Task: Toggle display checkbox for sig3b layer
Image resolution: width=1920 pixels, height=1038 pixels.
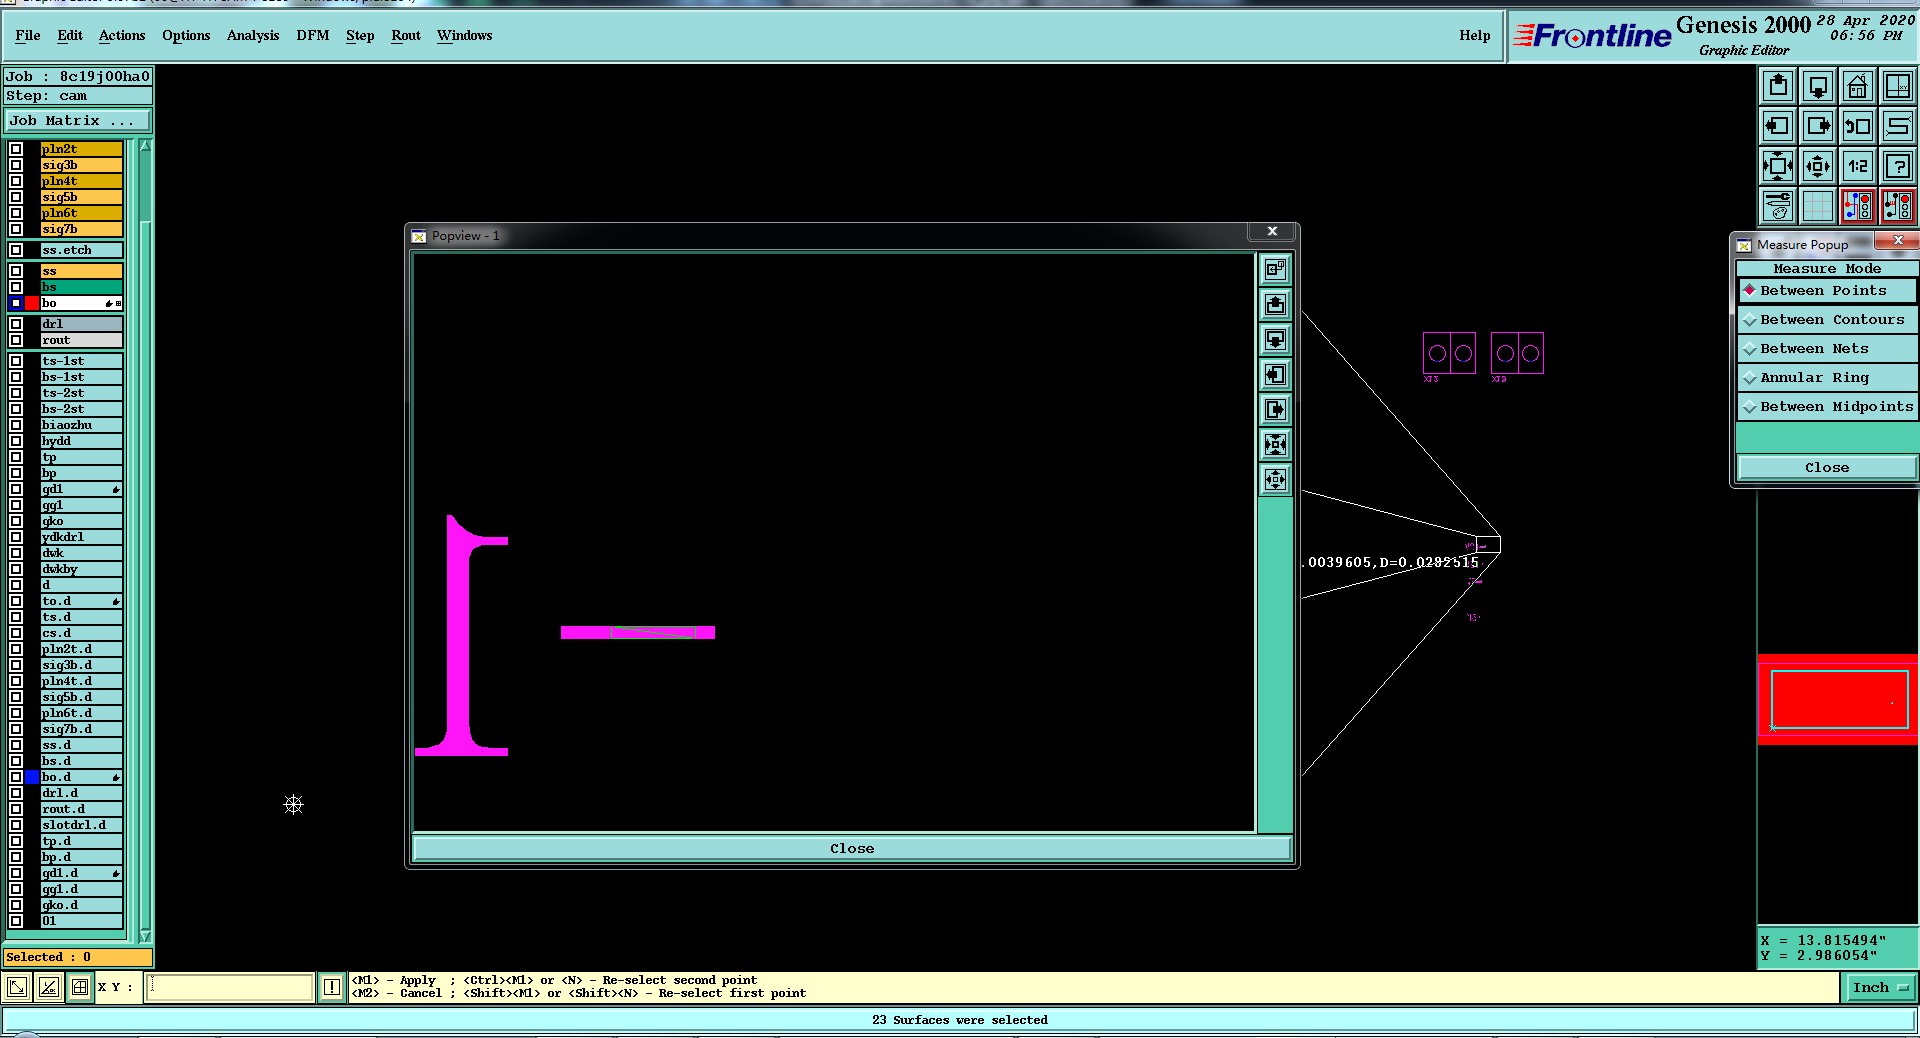Action: tap(16, 165)
